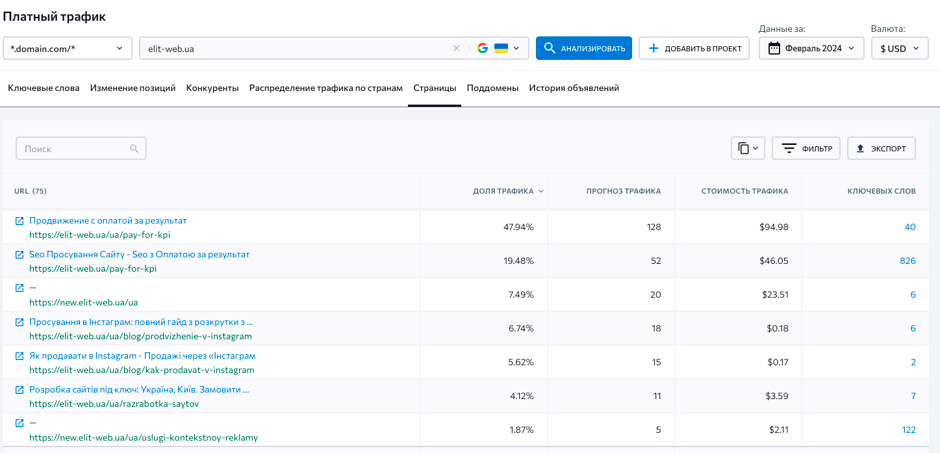This screenshot has width=940, height=453.
Task: Open История объявлений tab
Action: click(574, 88)
